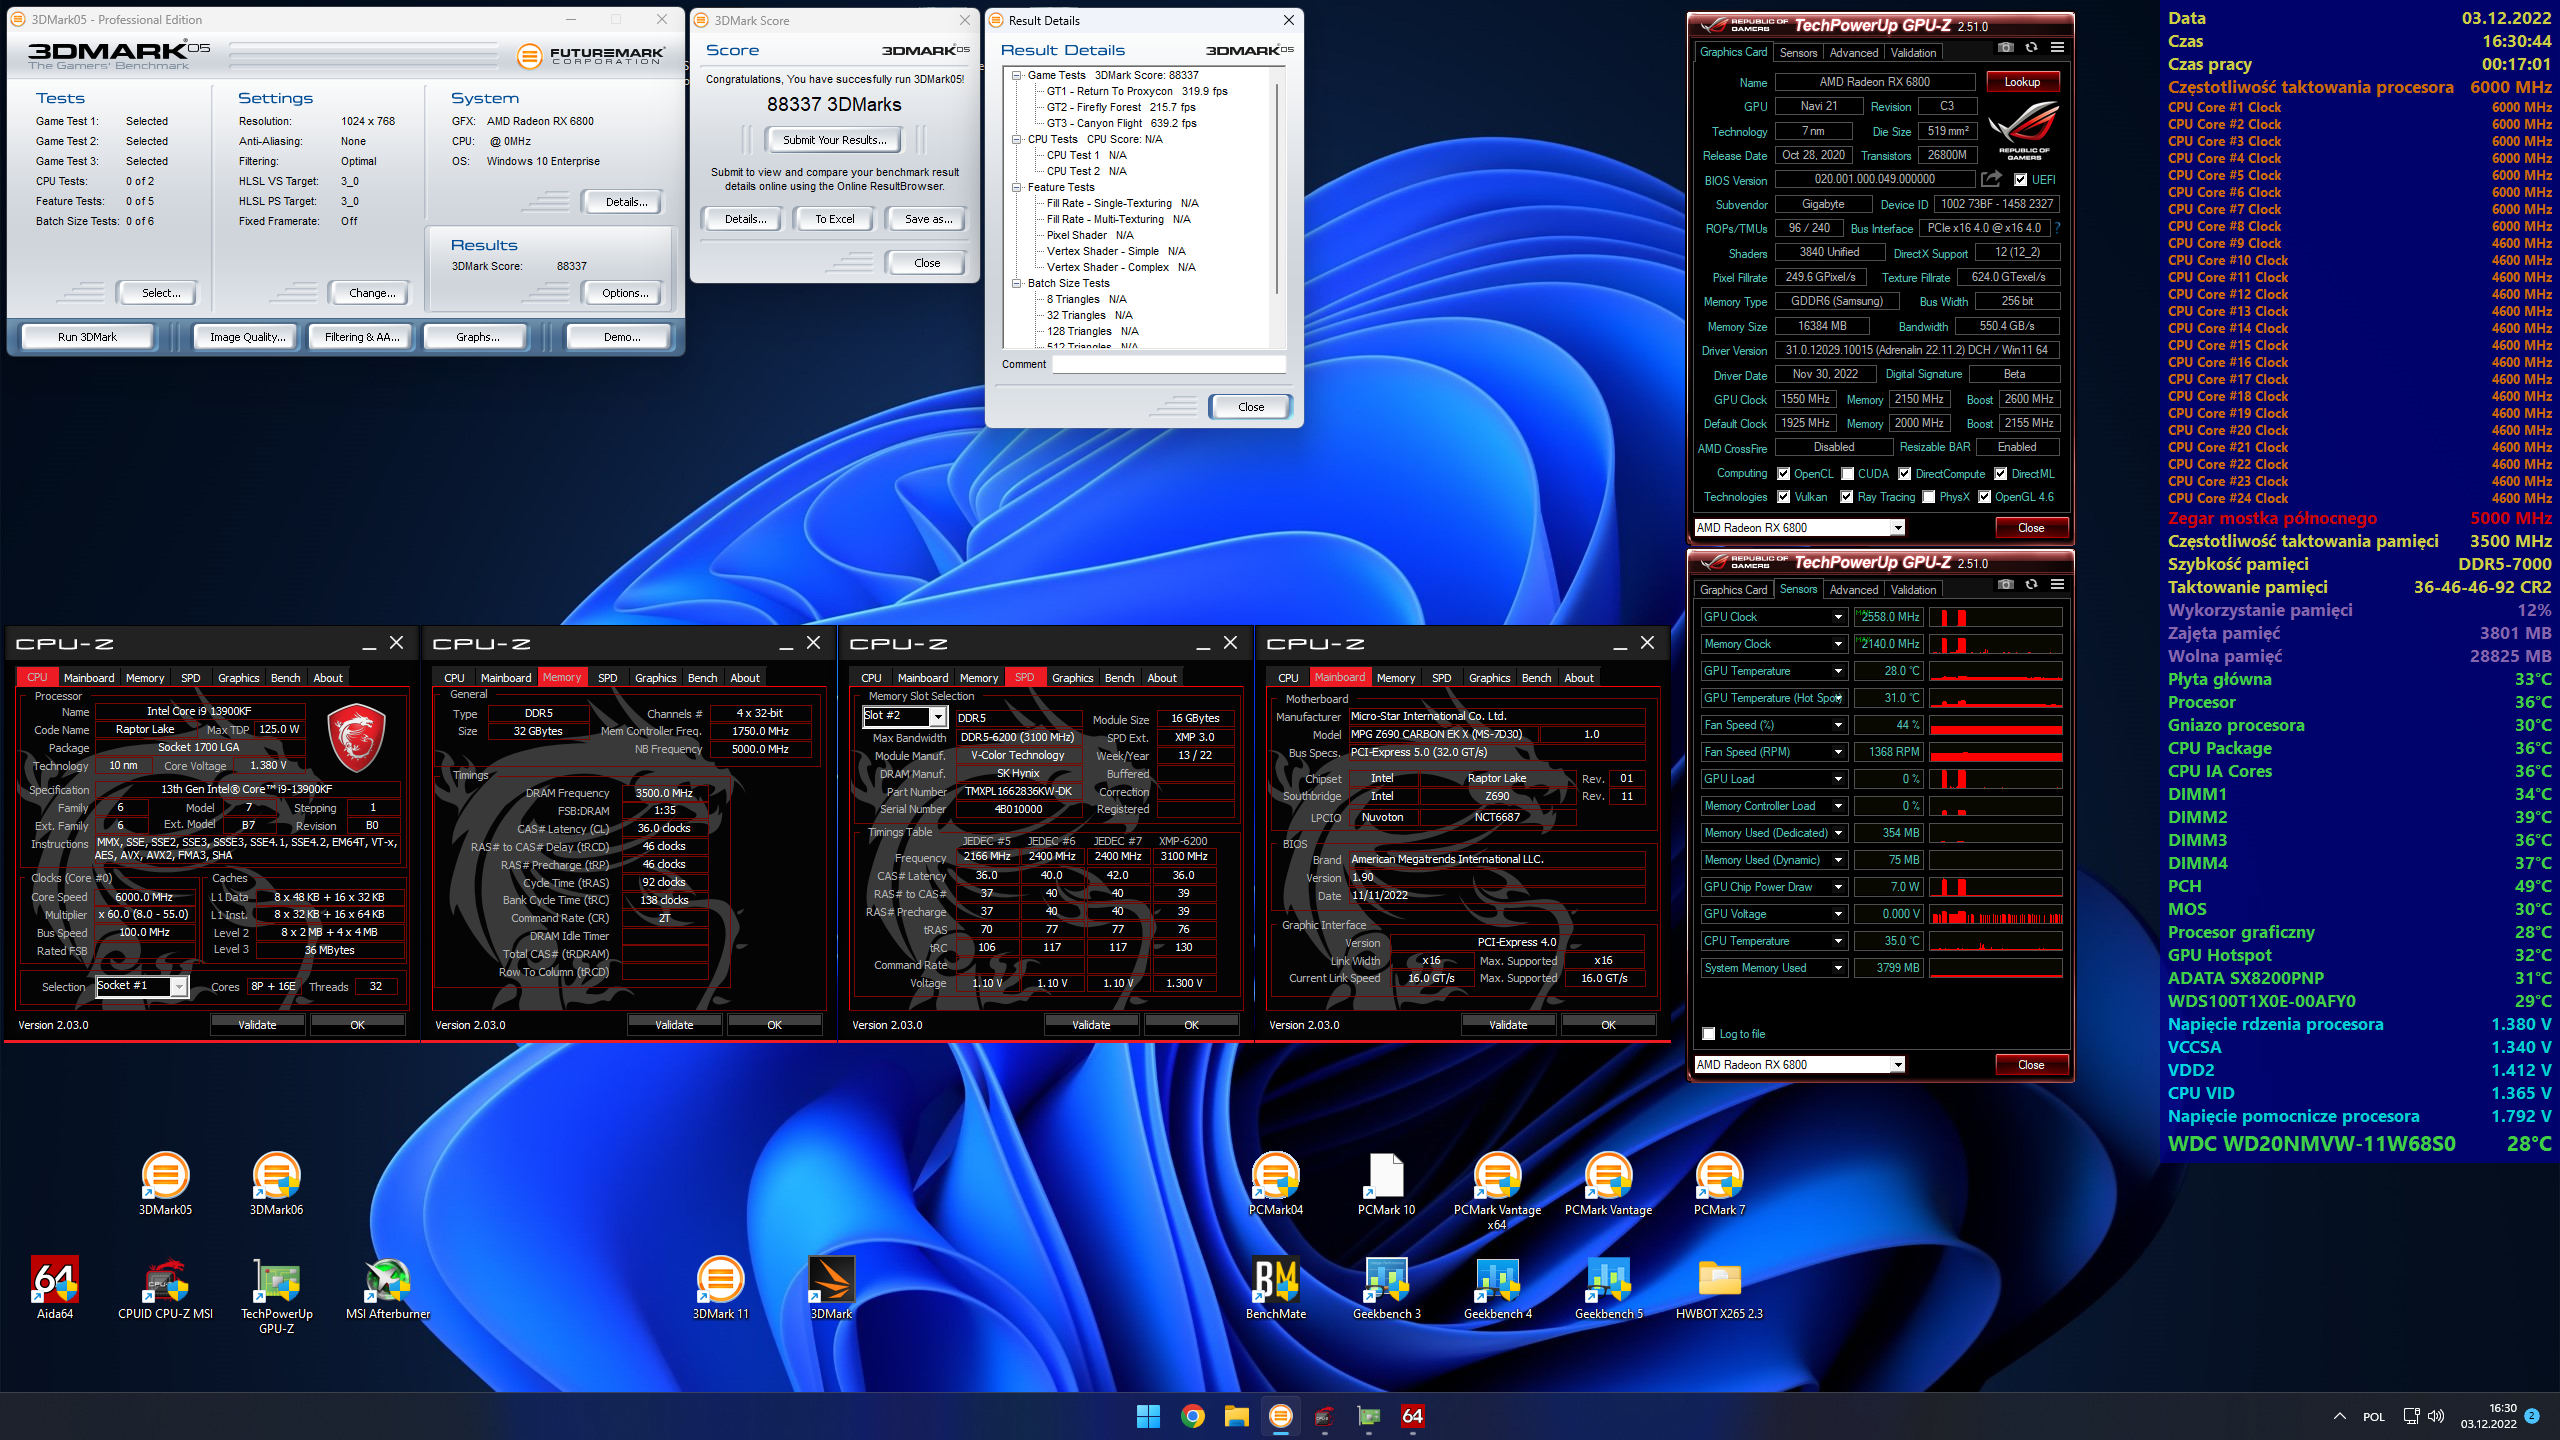Toggle the Vulkan technologies checkbox
2560x1440 pixels.
(x=1784, y=497)
